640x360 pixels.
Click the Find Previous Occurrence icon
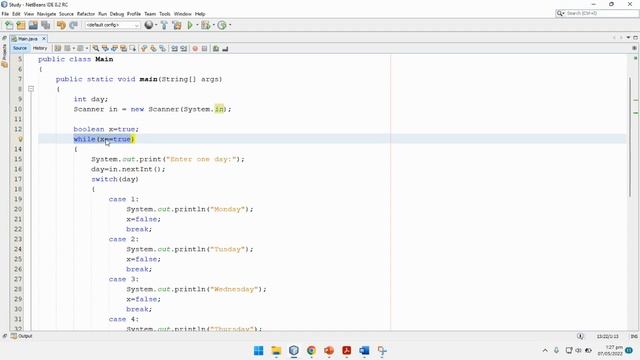[105, 49]
